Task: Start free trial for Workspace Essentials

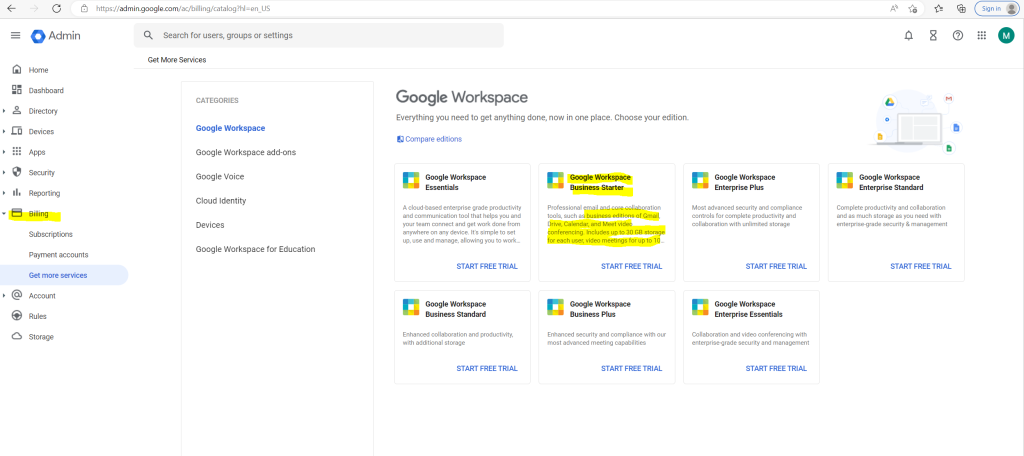Action: coord(487,266)
